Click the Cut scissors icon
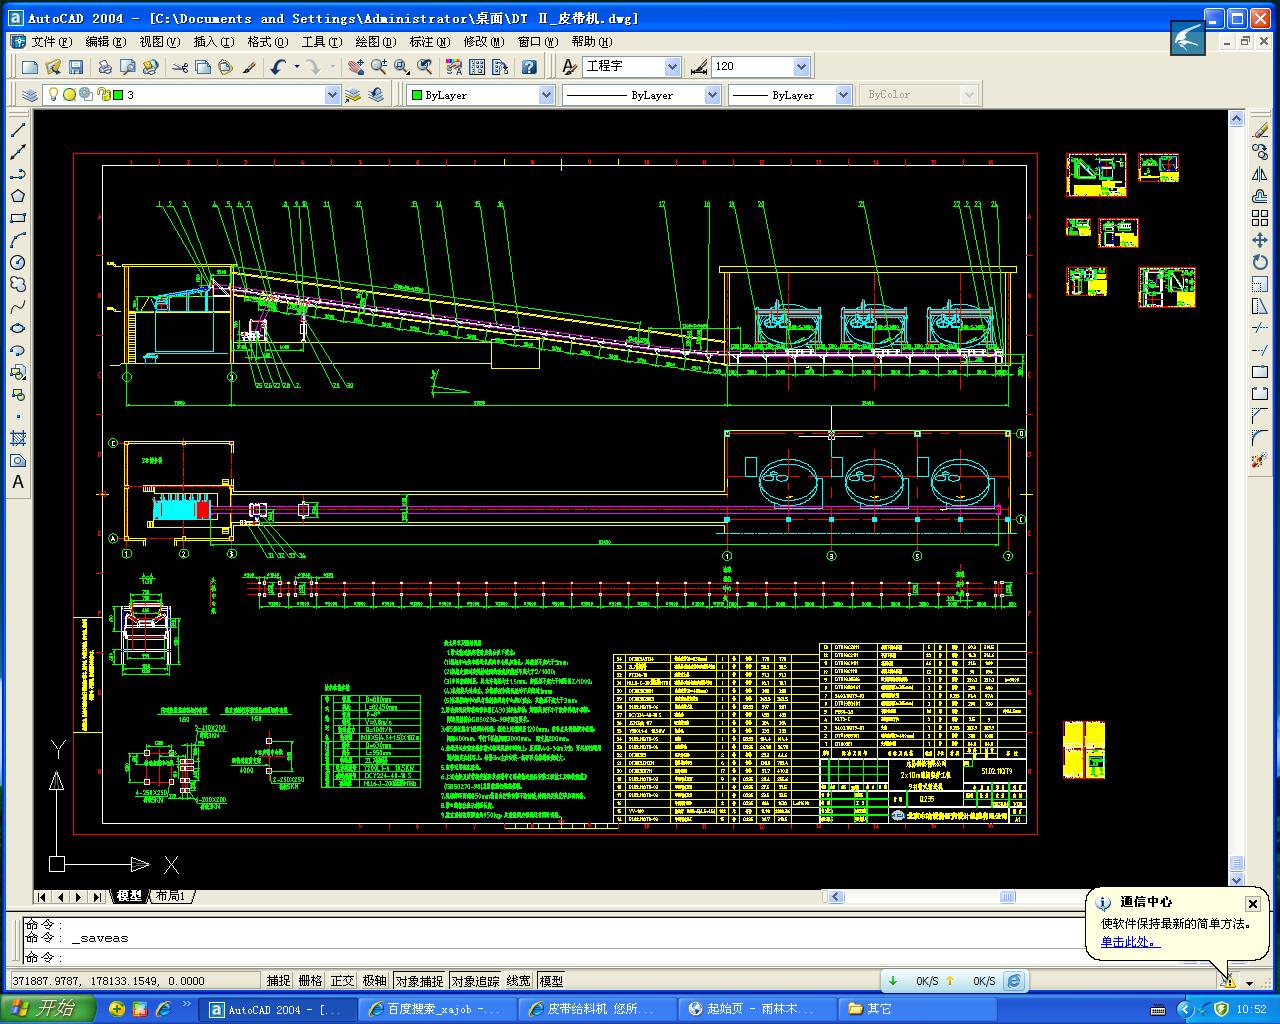The image size is (1280, 1024). point(180,67)
